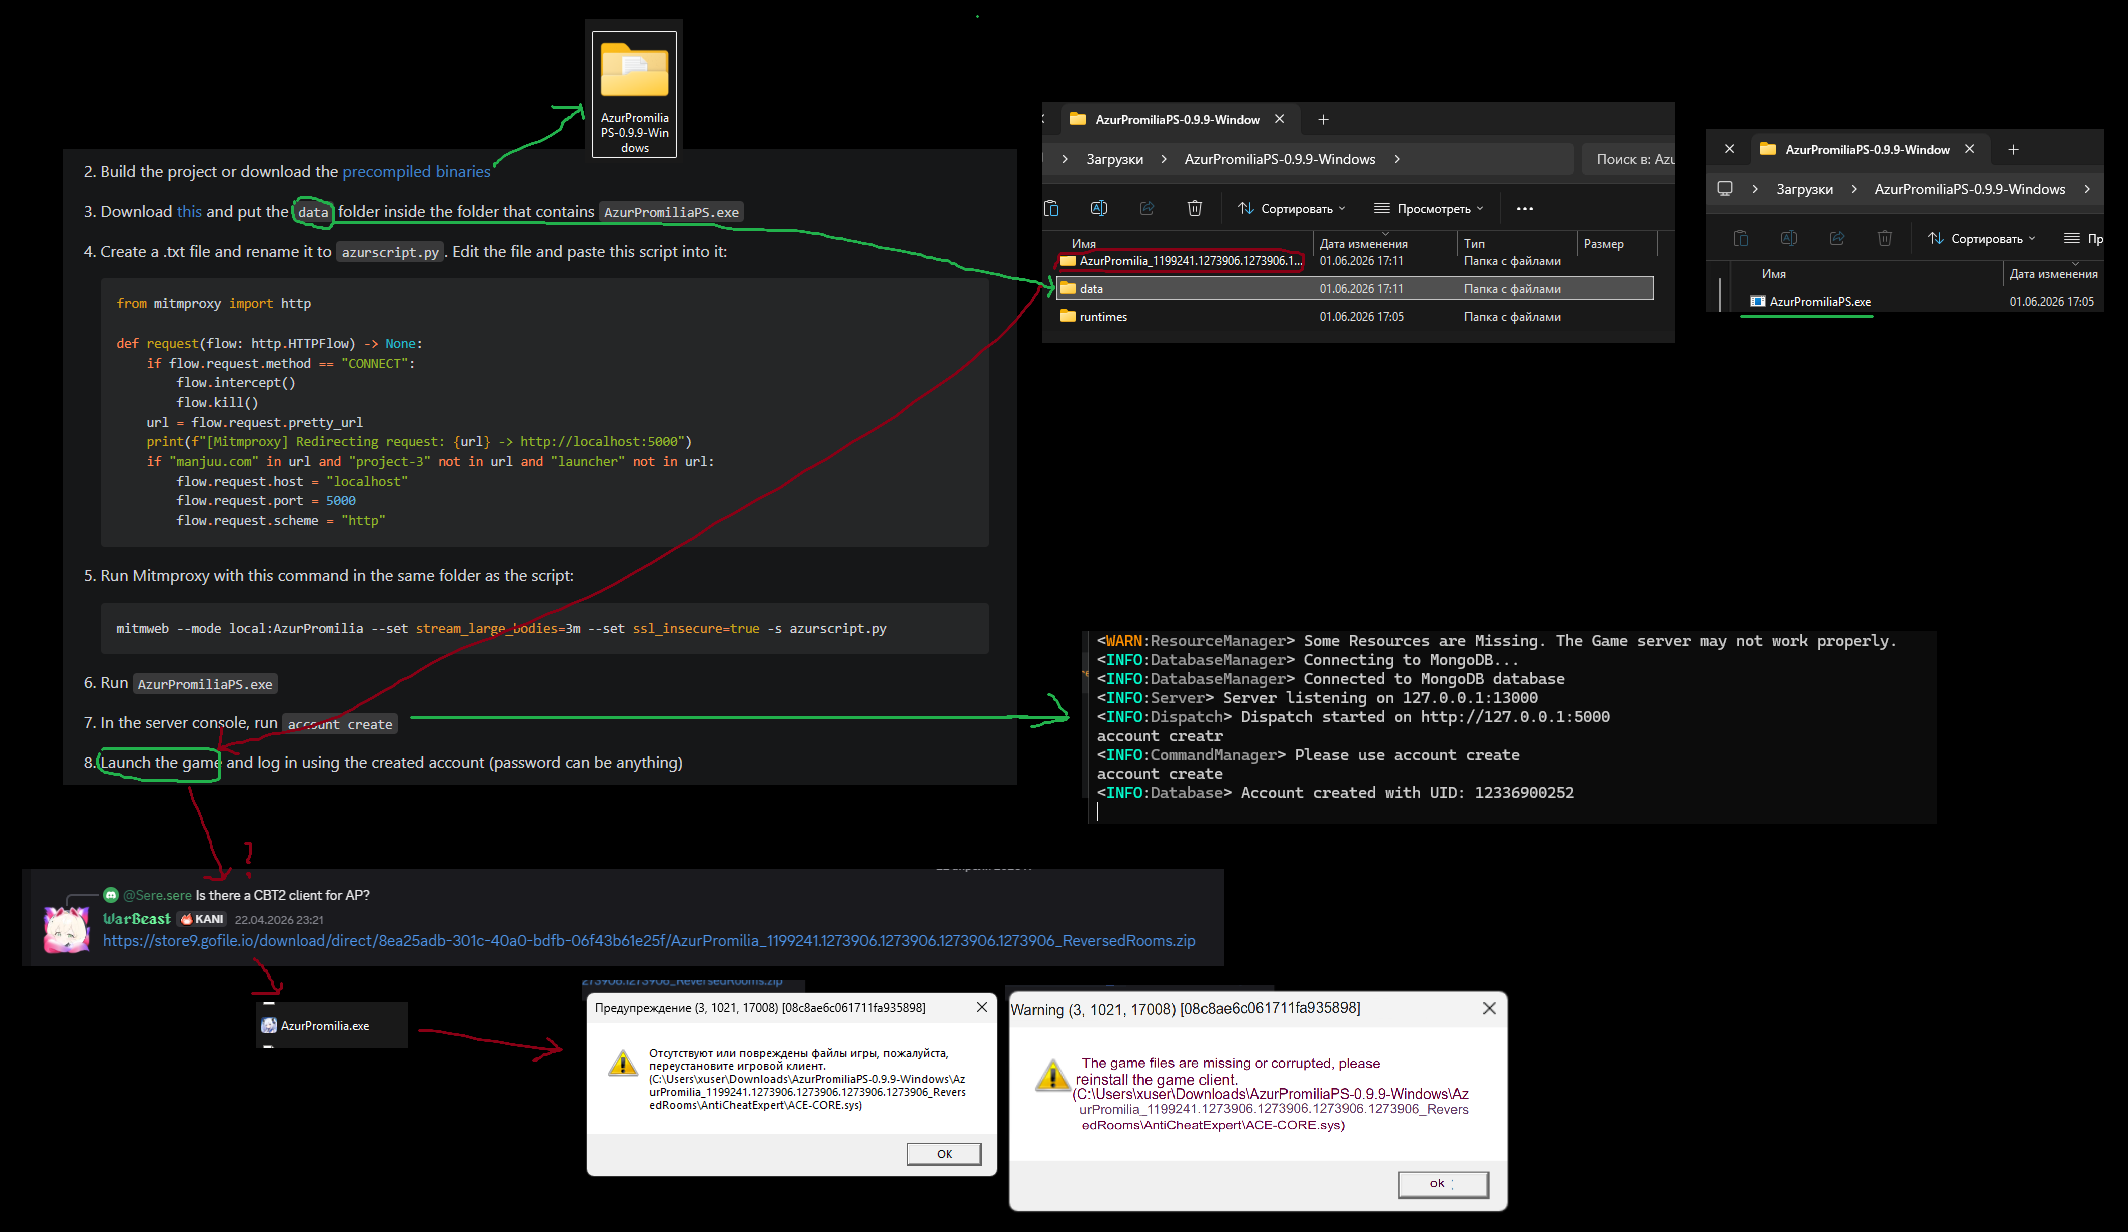Click the KANI tag next to WarBeast
Viewport: 2128px width, 1232px height.
(203, 919)
